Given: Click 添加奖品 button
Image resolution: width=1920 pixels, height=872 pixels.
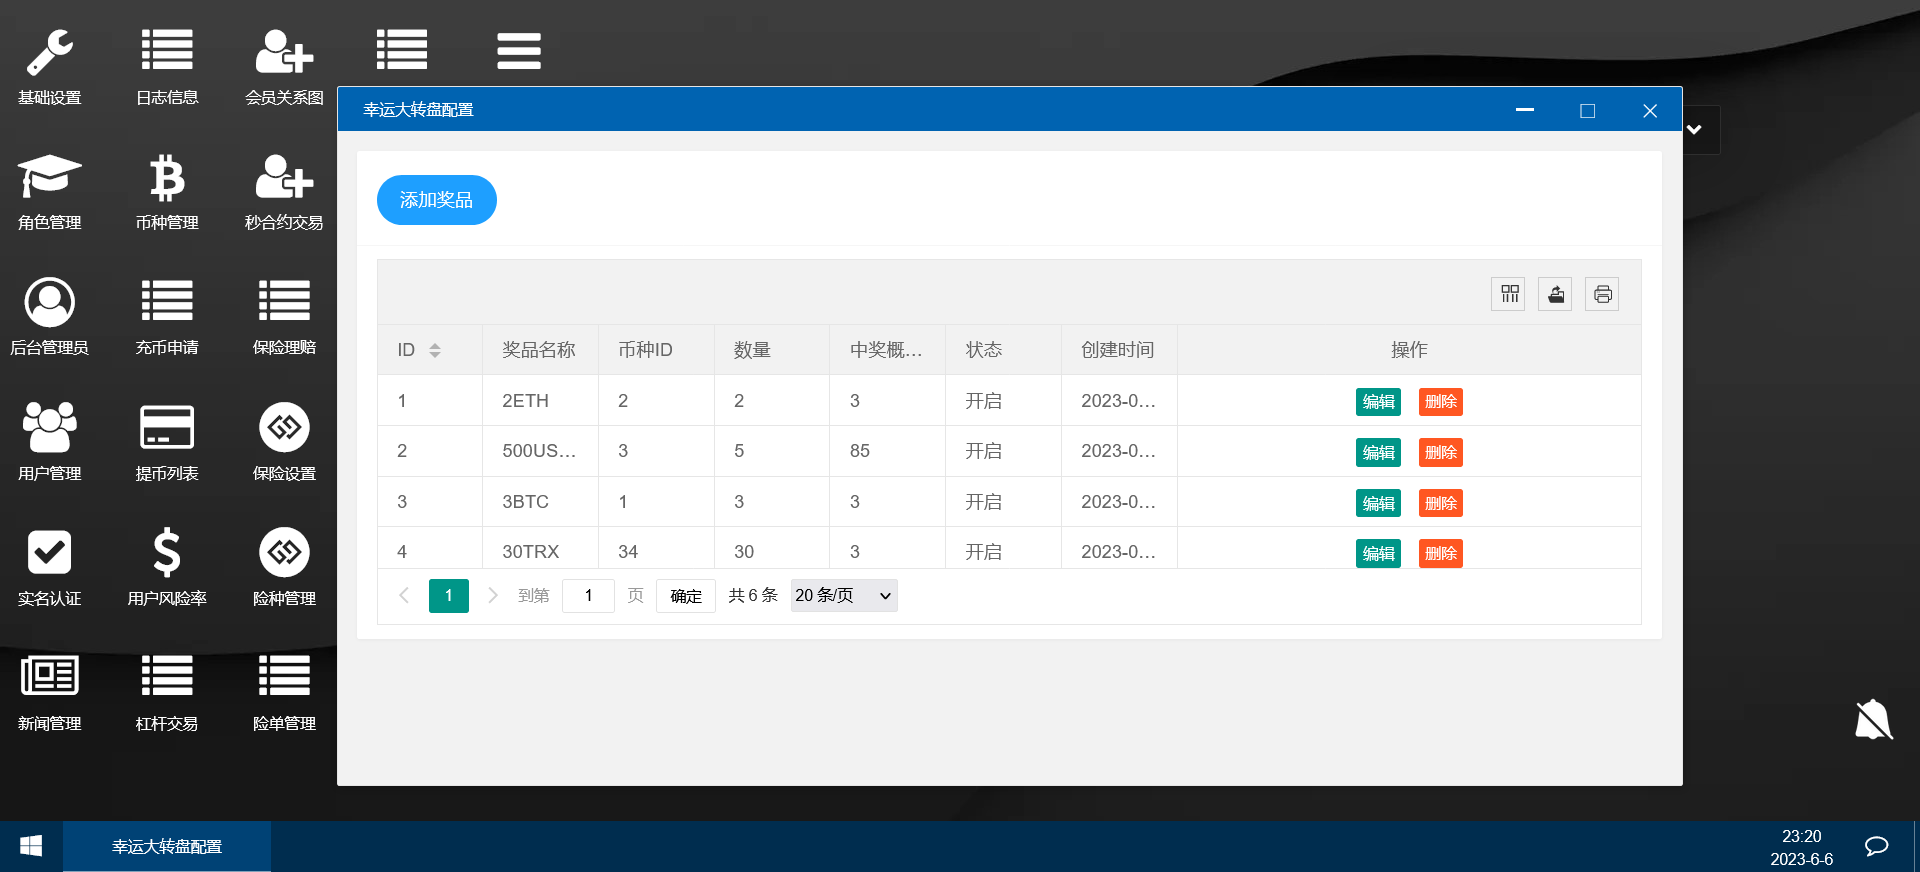Looking at the screenshot, I should coord(436,200).
